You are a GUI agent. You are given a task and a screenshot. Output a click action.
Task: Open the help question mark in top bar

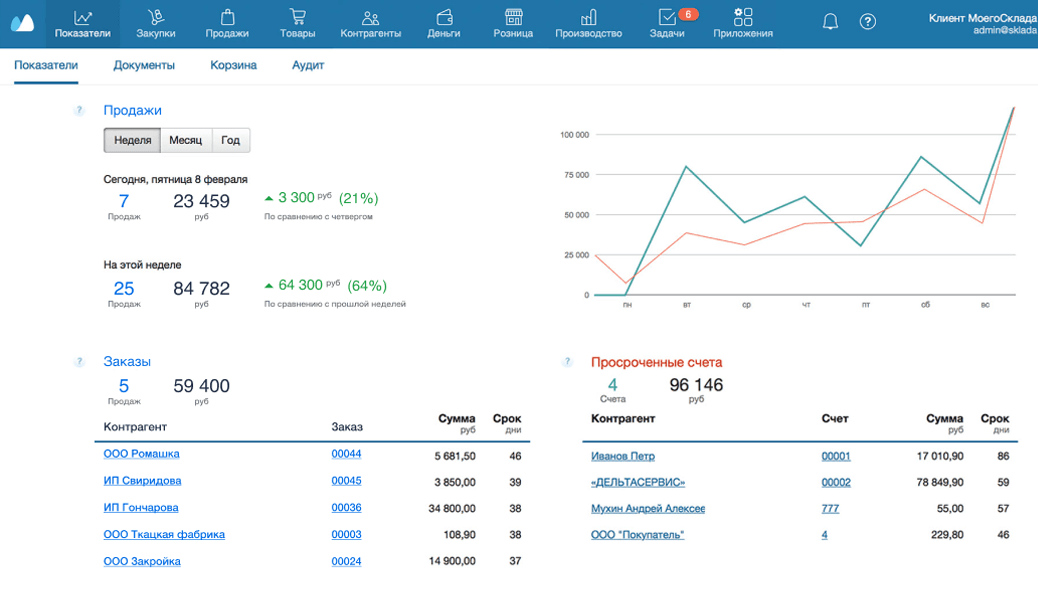click(x=868, y=22)
